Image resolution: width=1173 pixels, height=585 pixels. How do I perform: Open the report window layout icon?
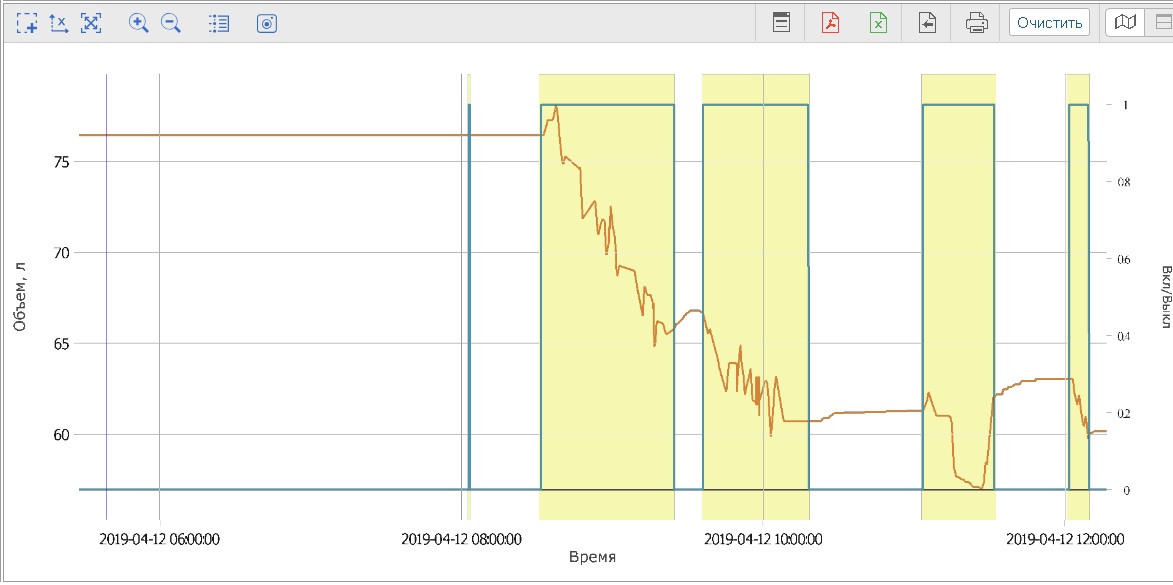click(782, 23)
